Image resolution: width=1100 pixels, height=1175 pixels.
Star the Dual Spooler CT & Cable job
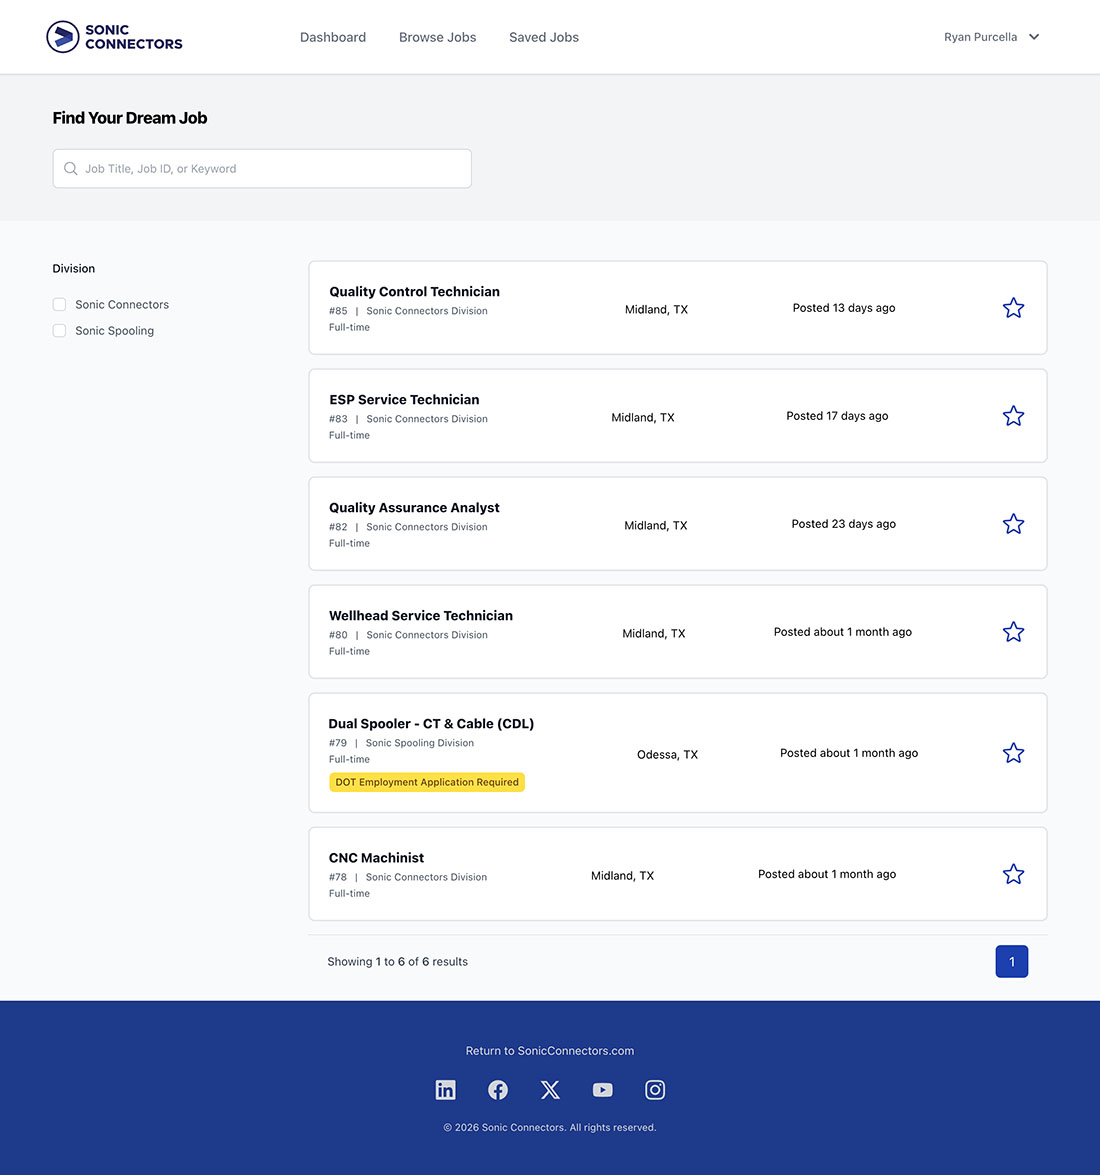(1013, 753)
